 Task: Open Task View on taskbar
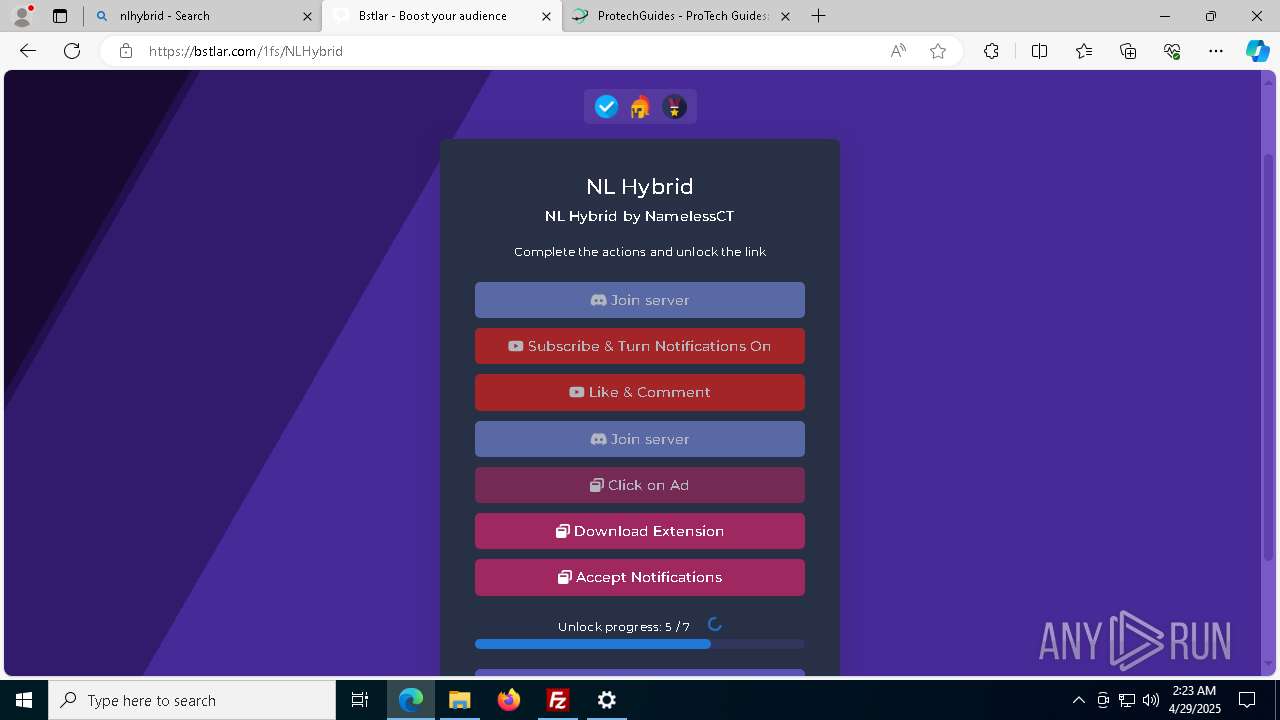[x=361, y=700]
